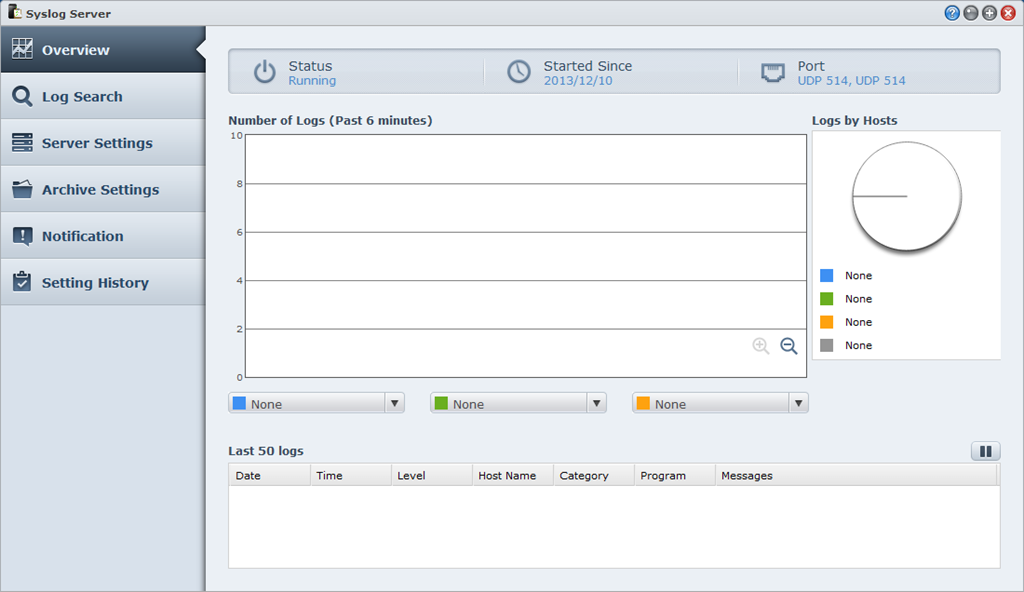Pause the Last 50 logs feed

pos(985,452)
